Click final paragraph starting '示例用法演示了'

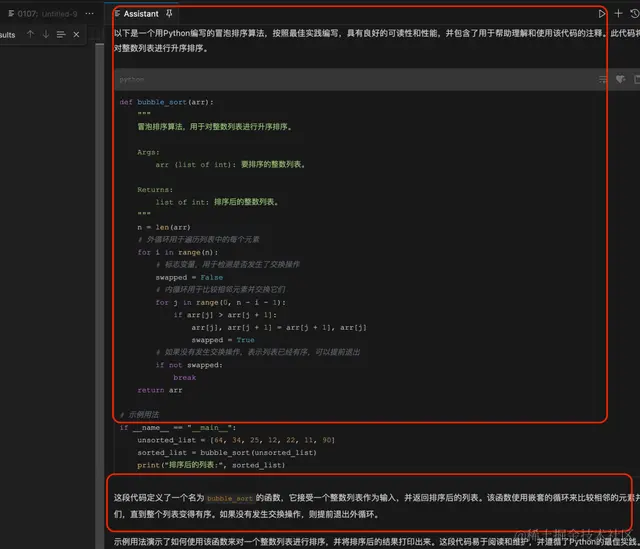click(x=377, y=542)
